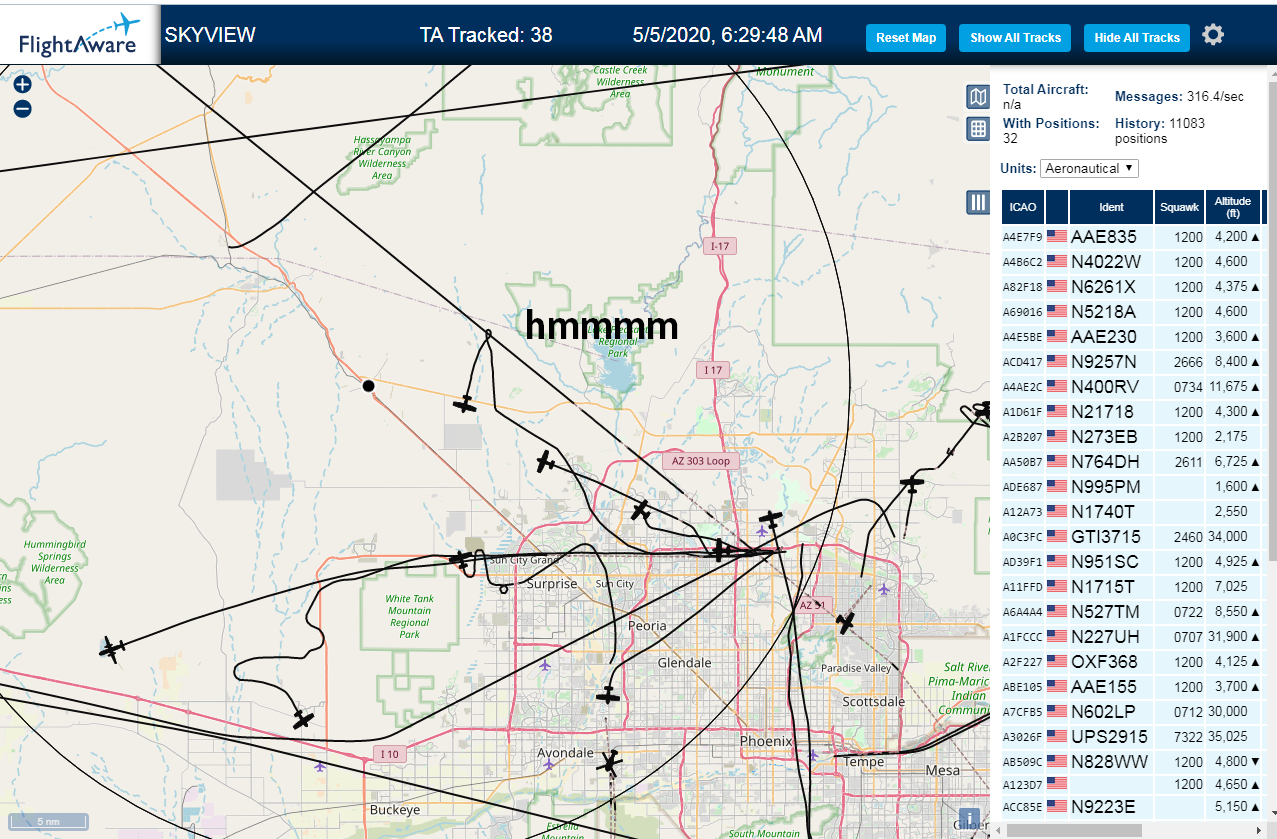Open settings via the gear icon
Viewport: 1277px width, 839px height.
tap(1213, 35)
